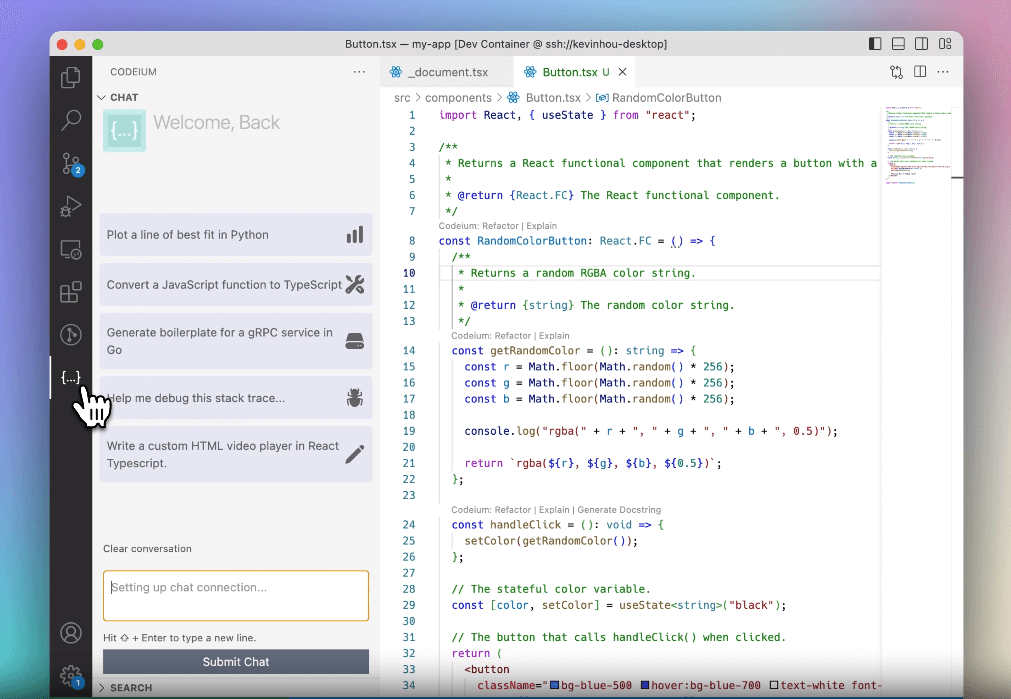Toggle the bottom panel visibility

(898, 44)
